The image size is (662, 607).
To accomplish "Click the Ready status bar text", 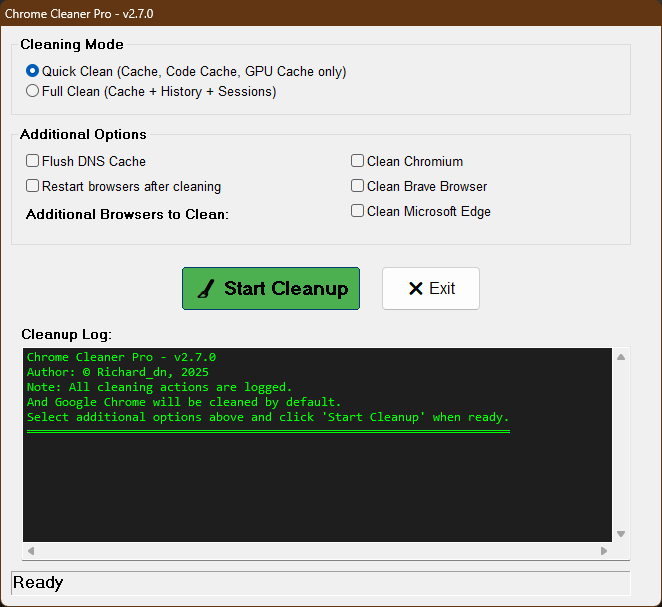I will (38, 583).
